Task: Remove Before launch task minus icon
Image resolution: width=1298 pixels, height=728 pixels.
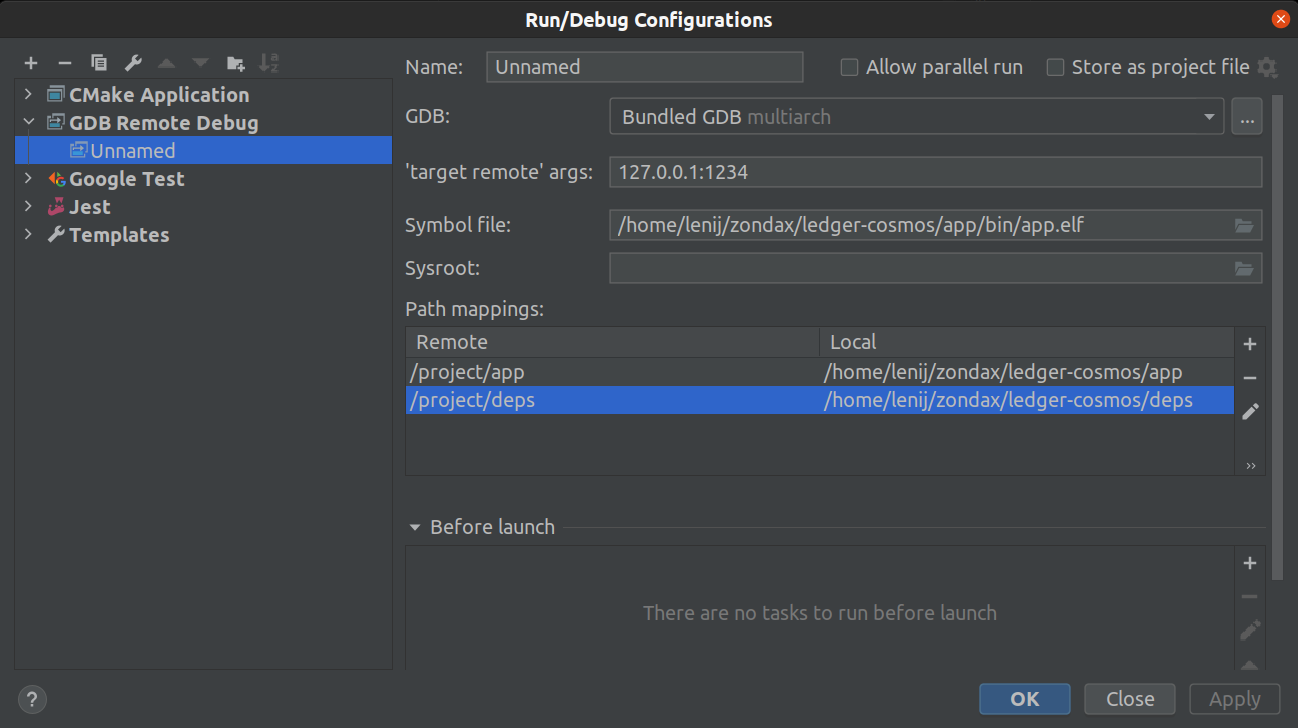Action: [1250, 597]
